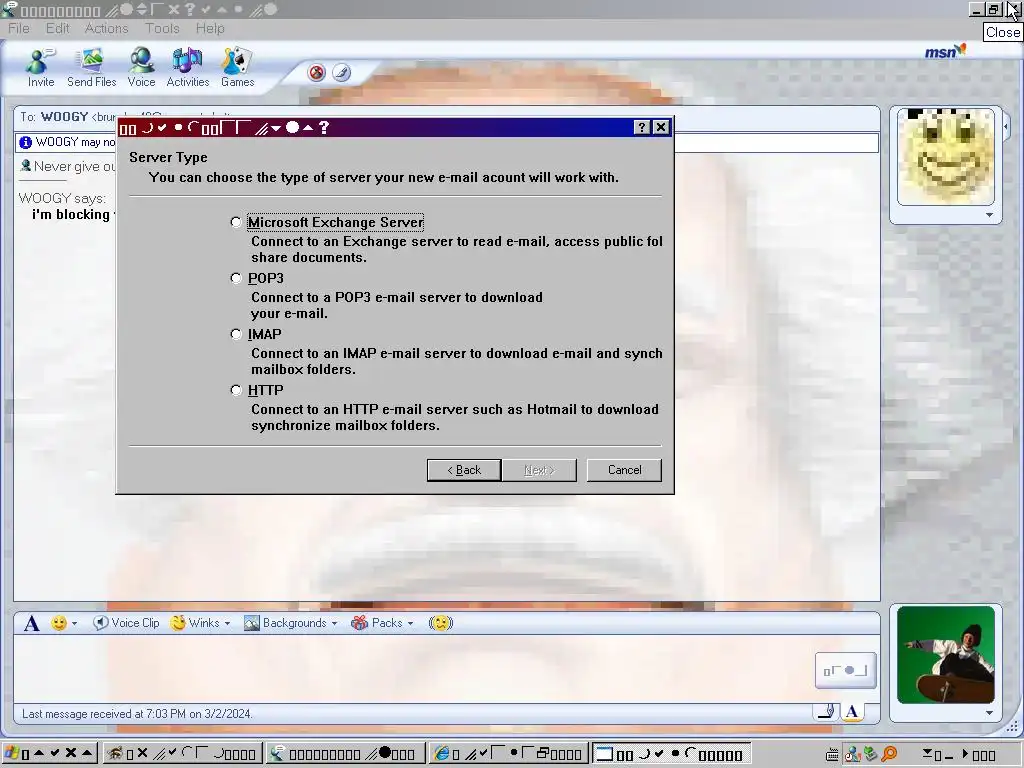Switch to handwriting input pen tab
Screen dimensions: 1024x768
tap(826, 711)
